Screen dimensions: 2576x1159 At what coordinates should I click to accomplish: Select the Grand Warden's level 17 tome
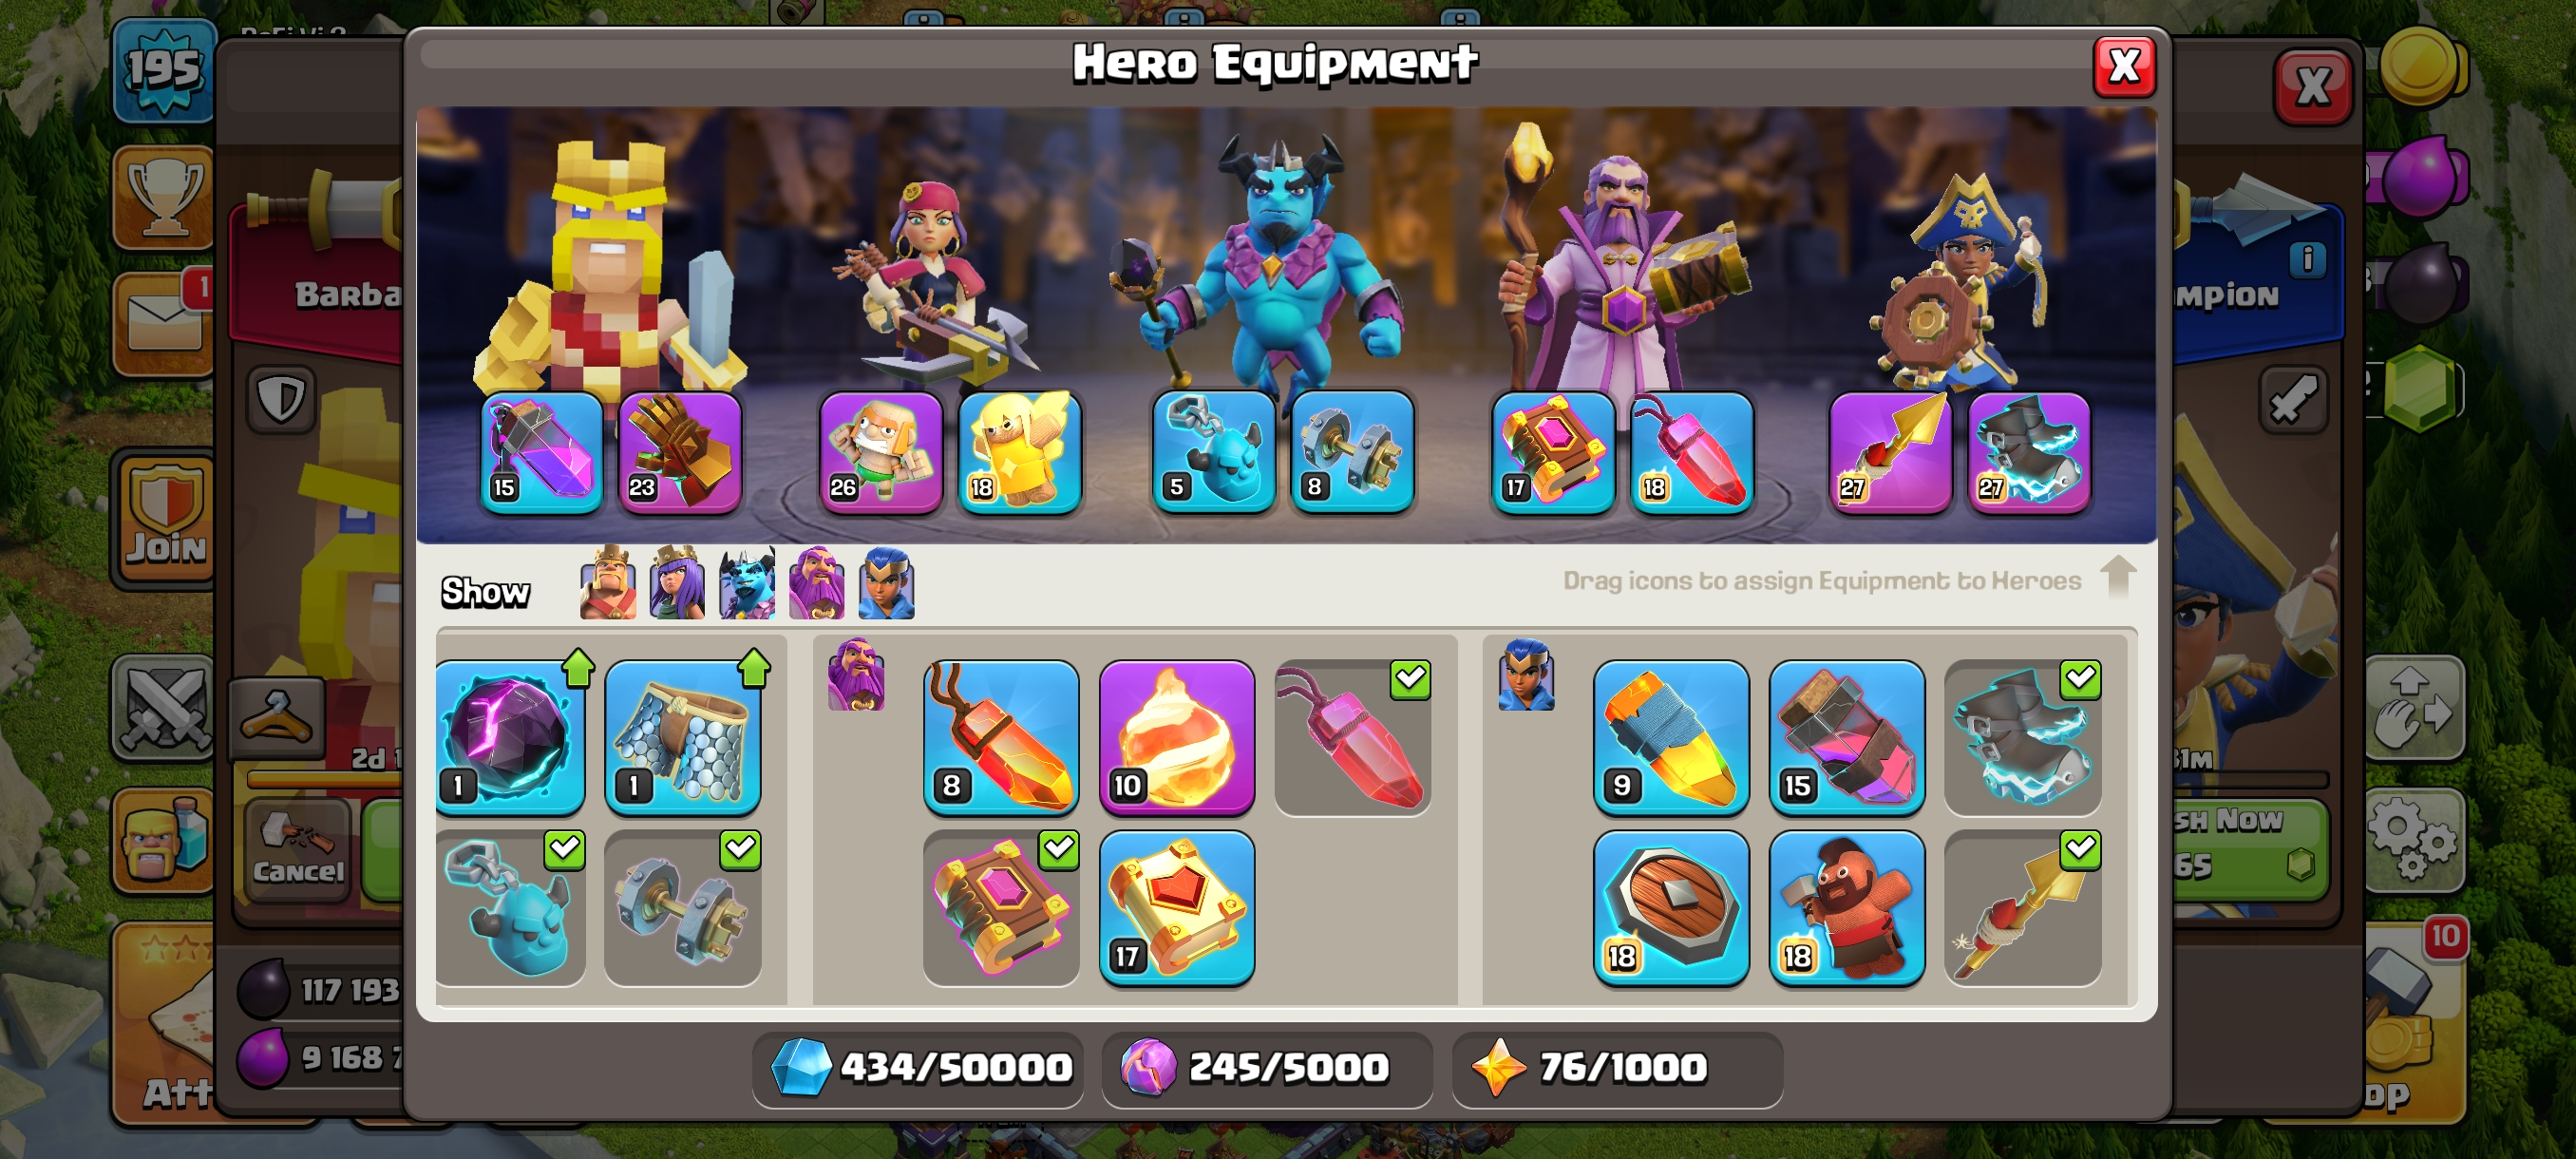point(1554,453)
